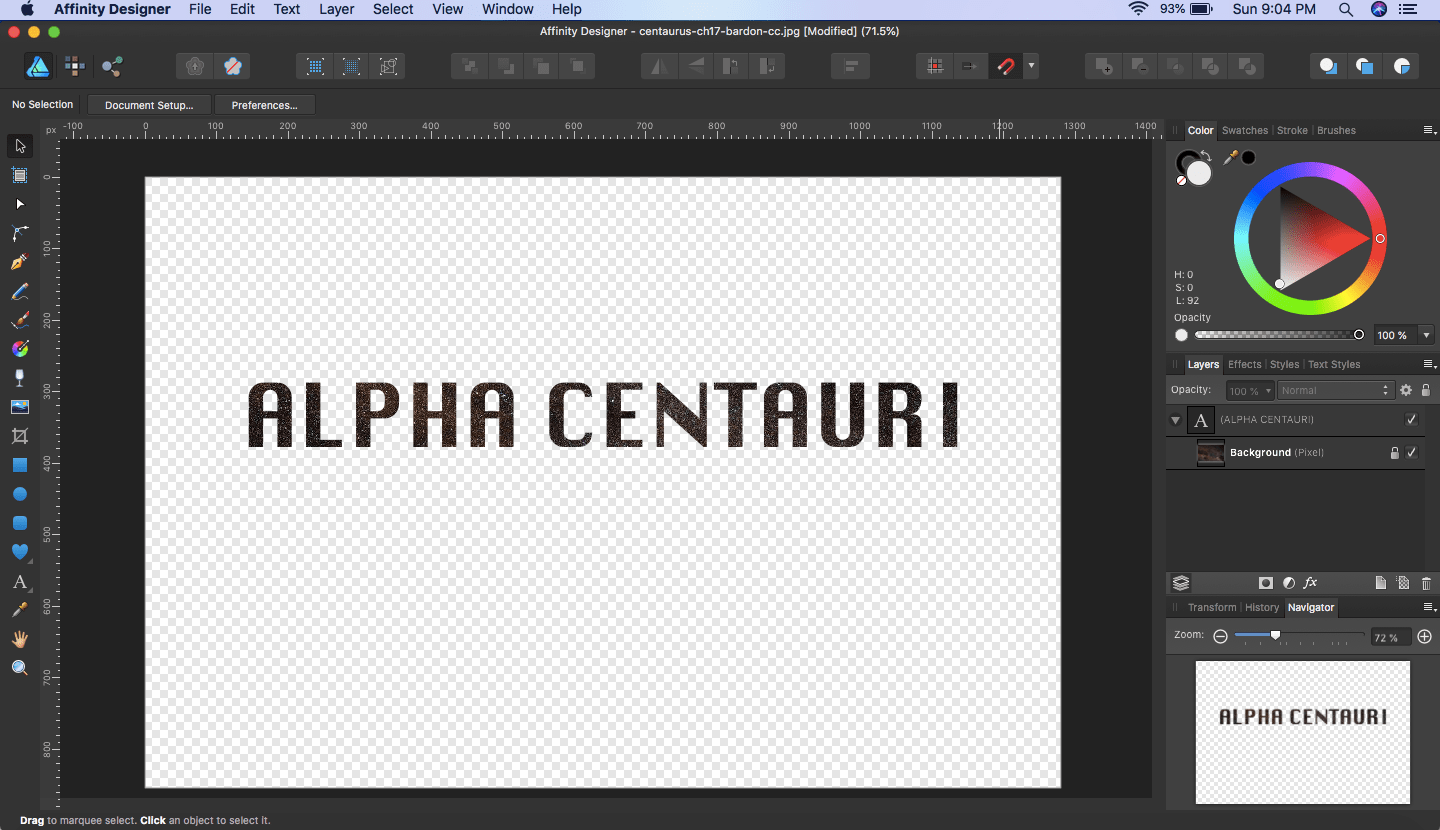Open the Layer menu
This screenshot has width=1440, height=830.
point(336,9)
